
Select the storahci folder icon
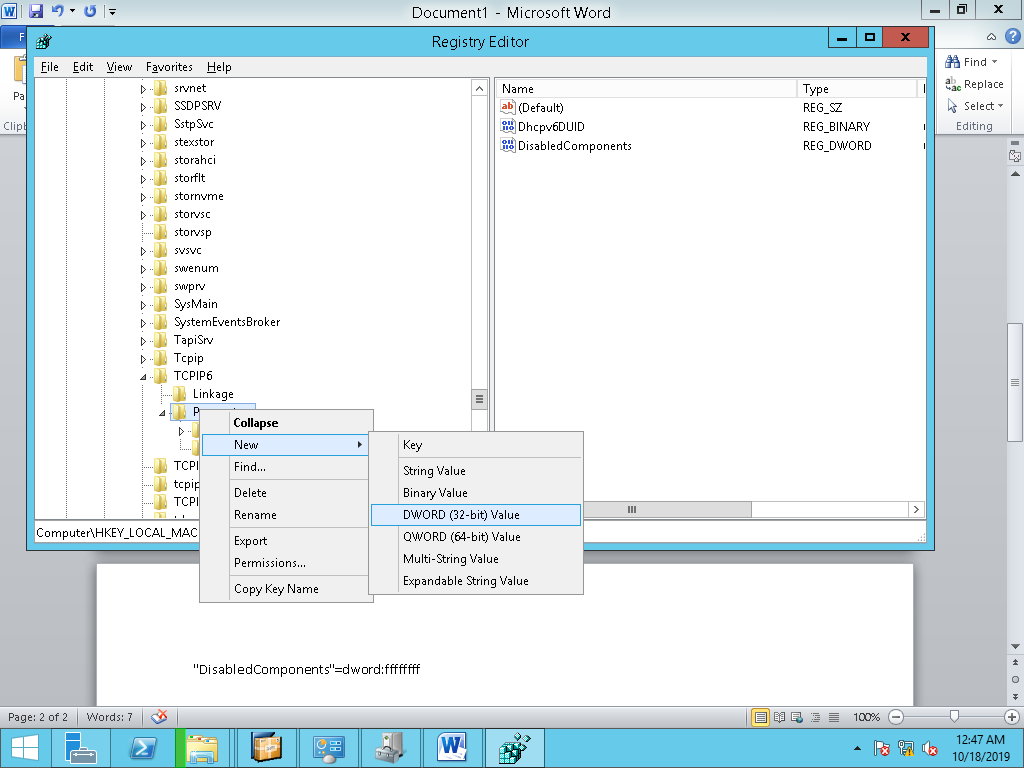click(161, 160)
